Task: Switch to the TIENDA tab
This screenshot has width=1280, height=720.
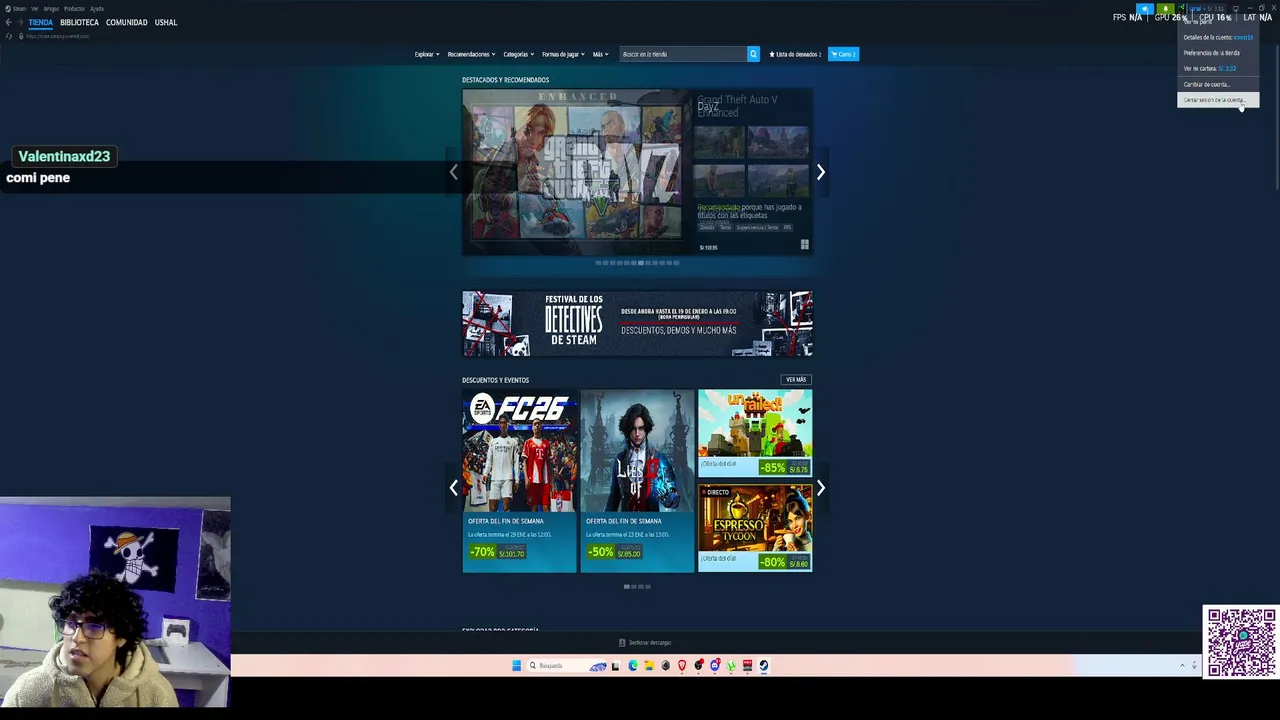Action: click(x=41, y=22)
